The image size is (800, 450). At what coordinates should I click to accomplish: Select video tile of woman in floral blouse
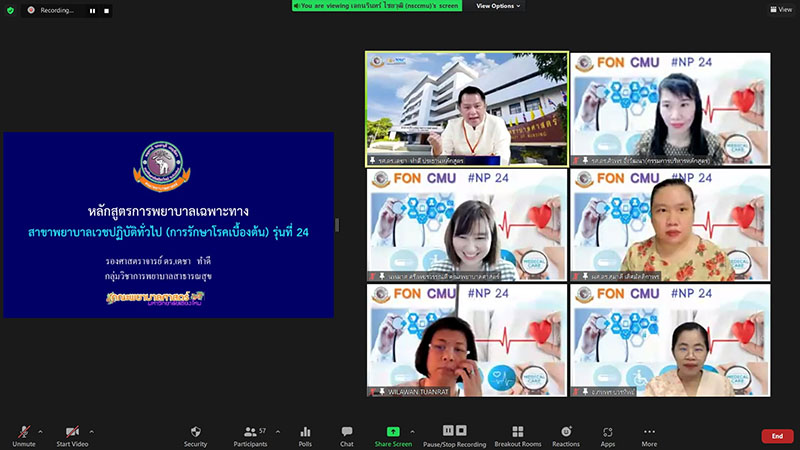[670, 225]
